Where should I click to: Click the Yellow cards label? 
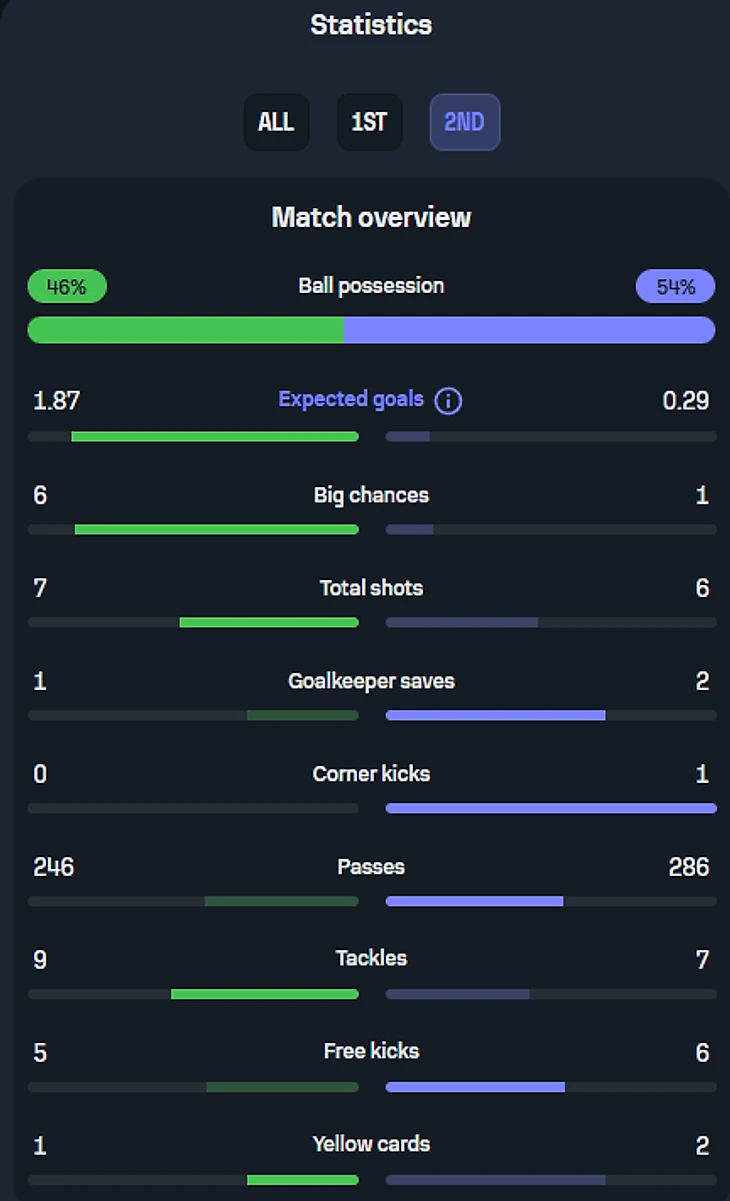tap(371, 1144)
